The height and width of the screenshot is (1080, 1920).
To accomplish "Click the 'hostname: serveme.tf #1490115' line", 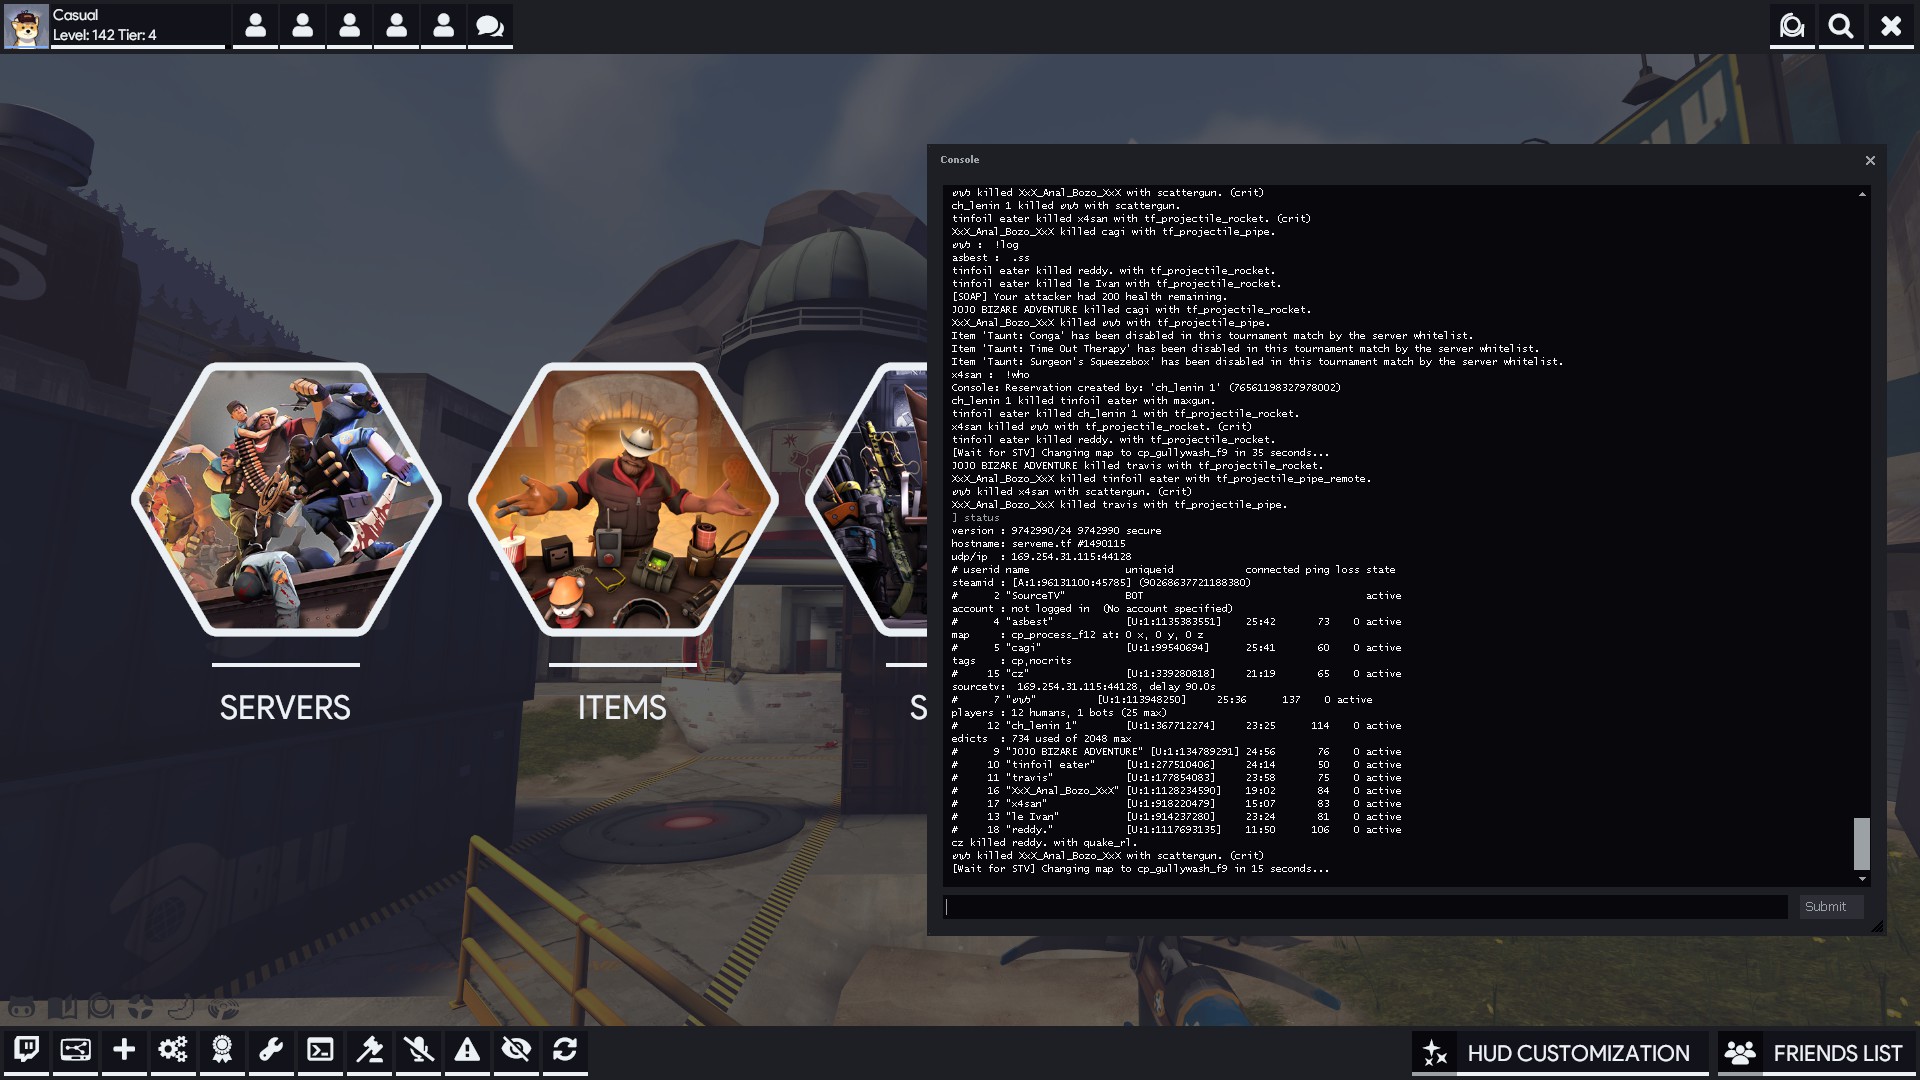I will coord(1038,544).
